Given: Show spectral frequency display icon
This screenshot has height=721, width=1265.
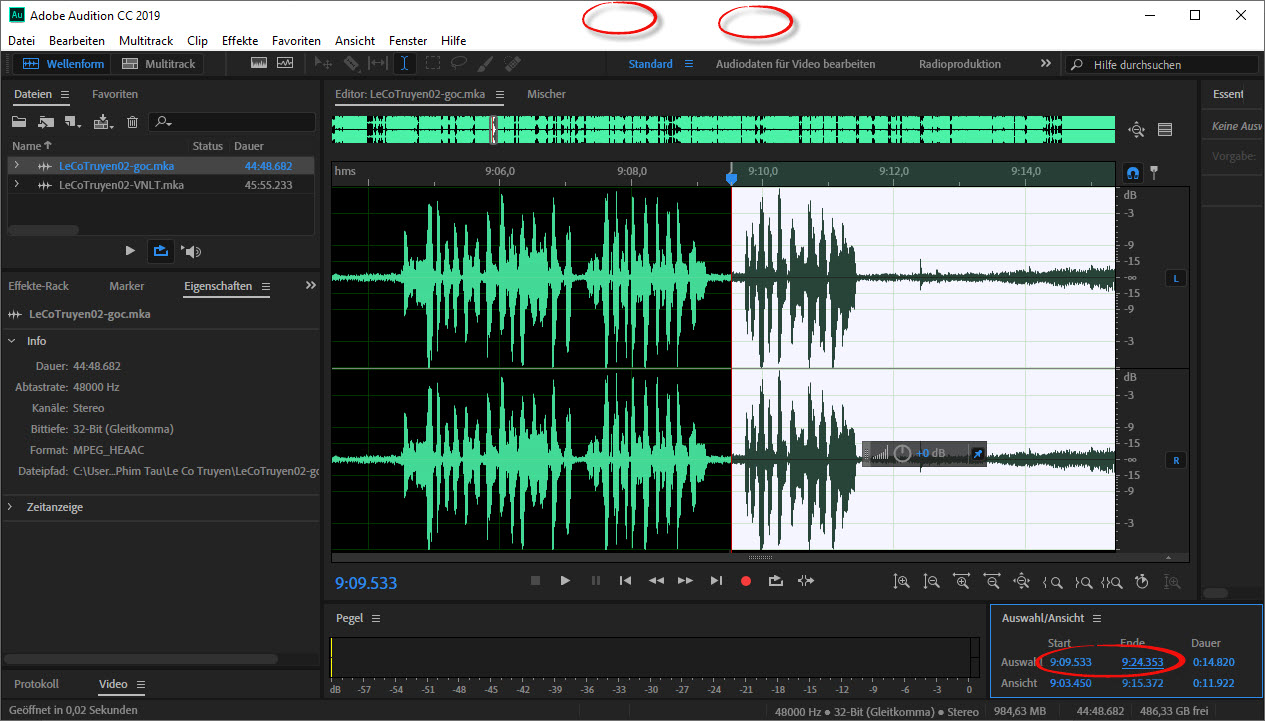Looking at the screenshot, I should point(259,63).
